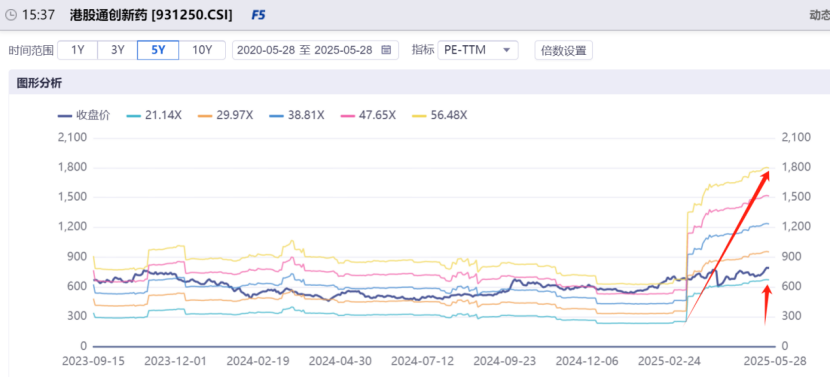Click the 动态 label at top right
Image resolution: width=831 pixels, height=378 pixels.
[x=819, y=15]
